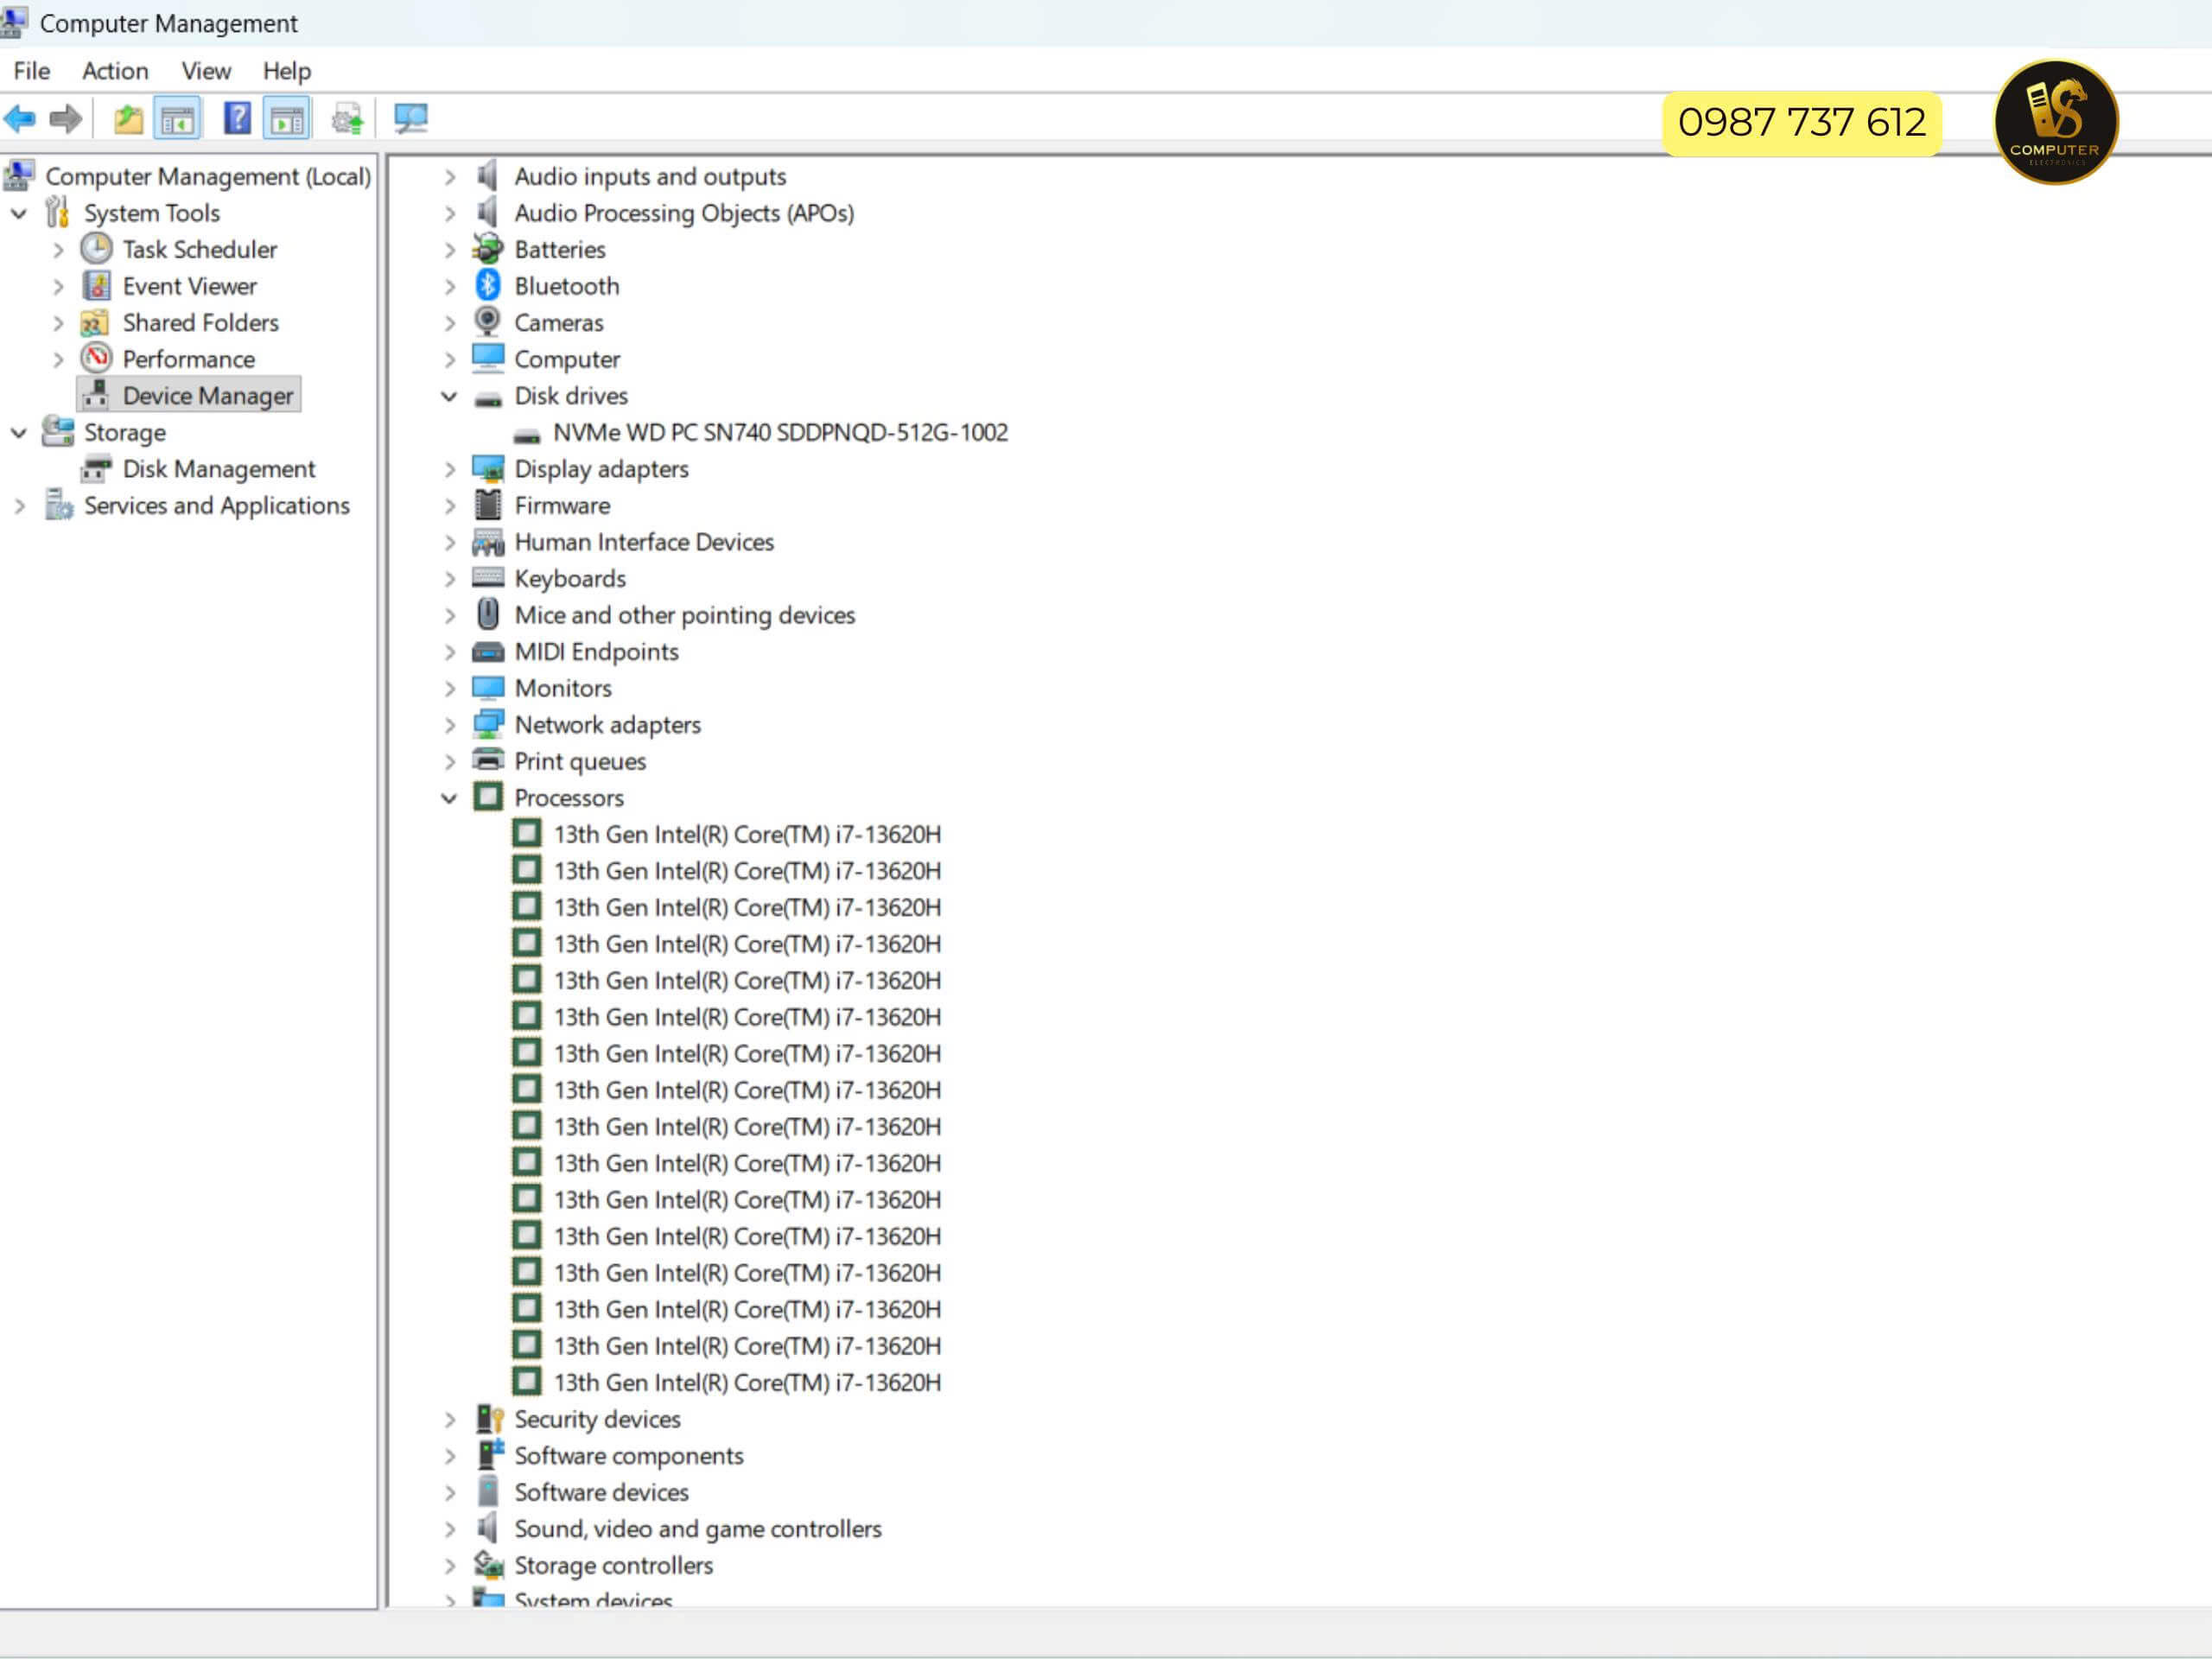Expand Human Interface Devices

[x=450, y=542]
